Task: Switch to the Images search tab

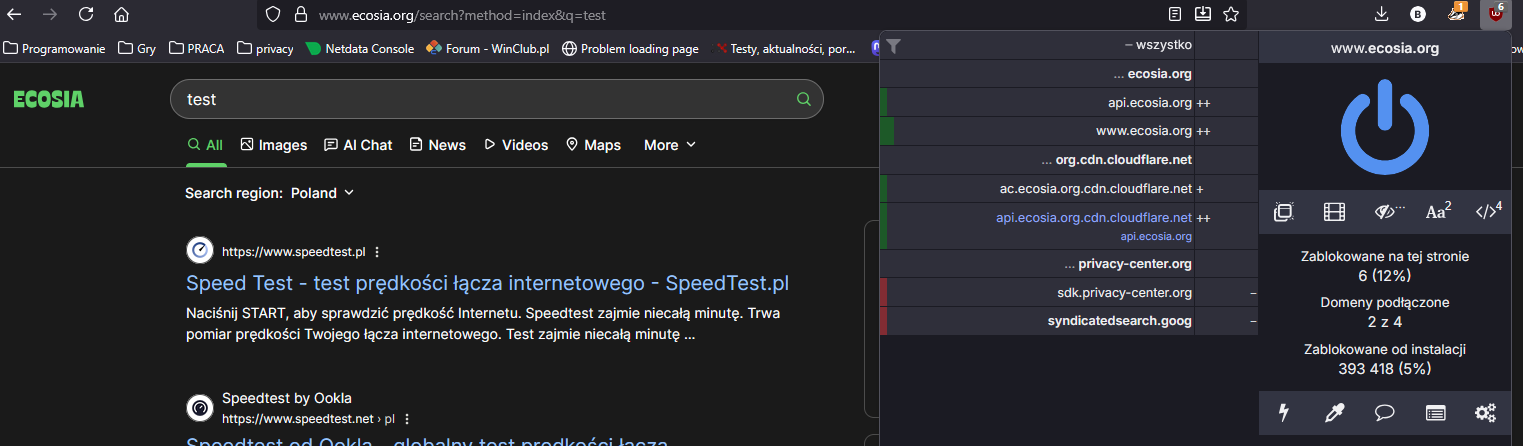Action: point(274,145)
